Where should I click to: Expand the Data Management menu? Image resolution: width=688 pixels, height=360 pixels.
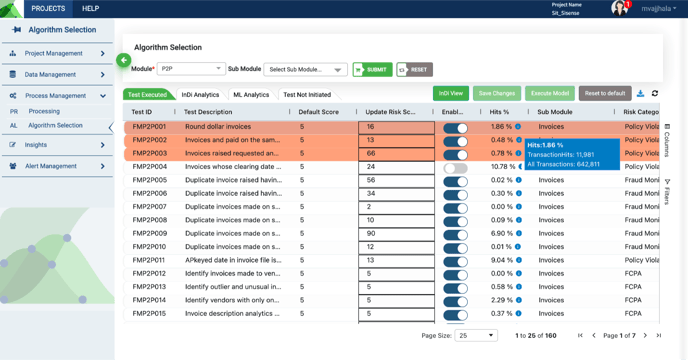coord(102,74)
